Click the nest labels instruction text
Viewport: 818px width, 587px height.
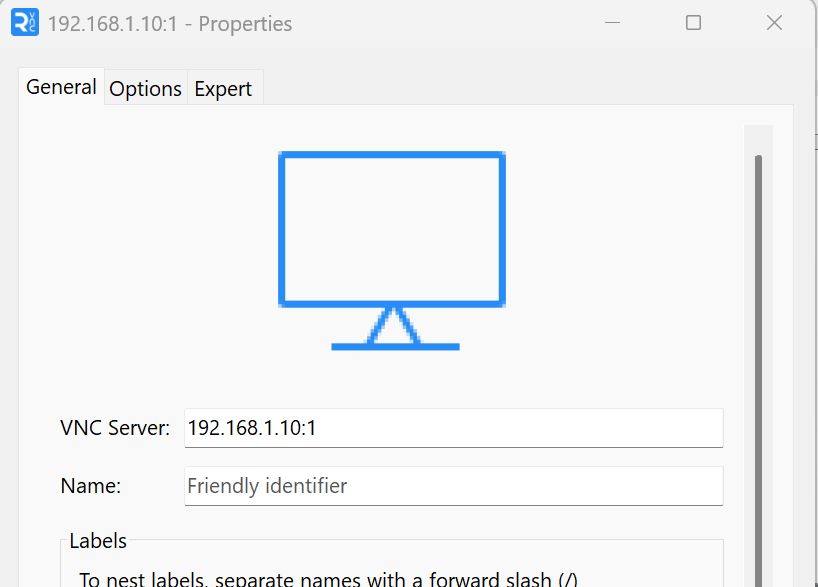[x=329, y=579]
